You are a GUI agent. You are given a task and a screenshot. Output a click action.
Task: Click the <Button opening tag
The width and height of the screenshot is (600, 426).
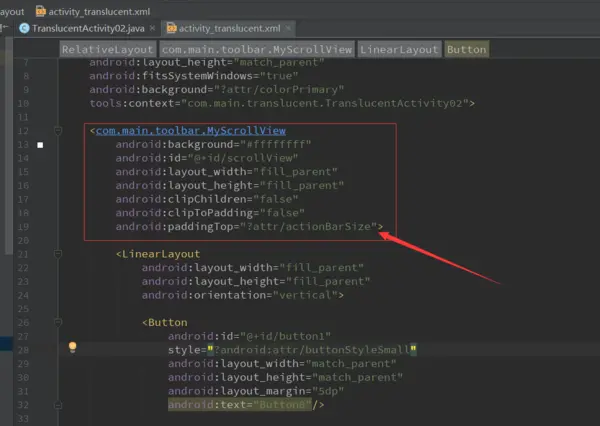tap(165, 323)
